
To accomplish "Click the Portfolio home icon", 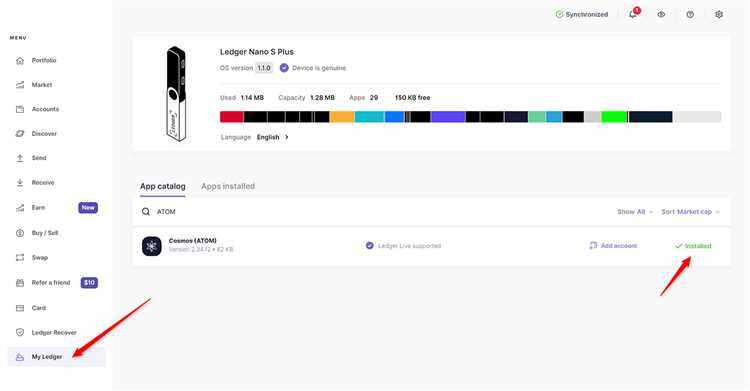I will coord(20,60).
